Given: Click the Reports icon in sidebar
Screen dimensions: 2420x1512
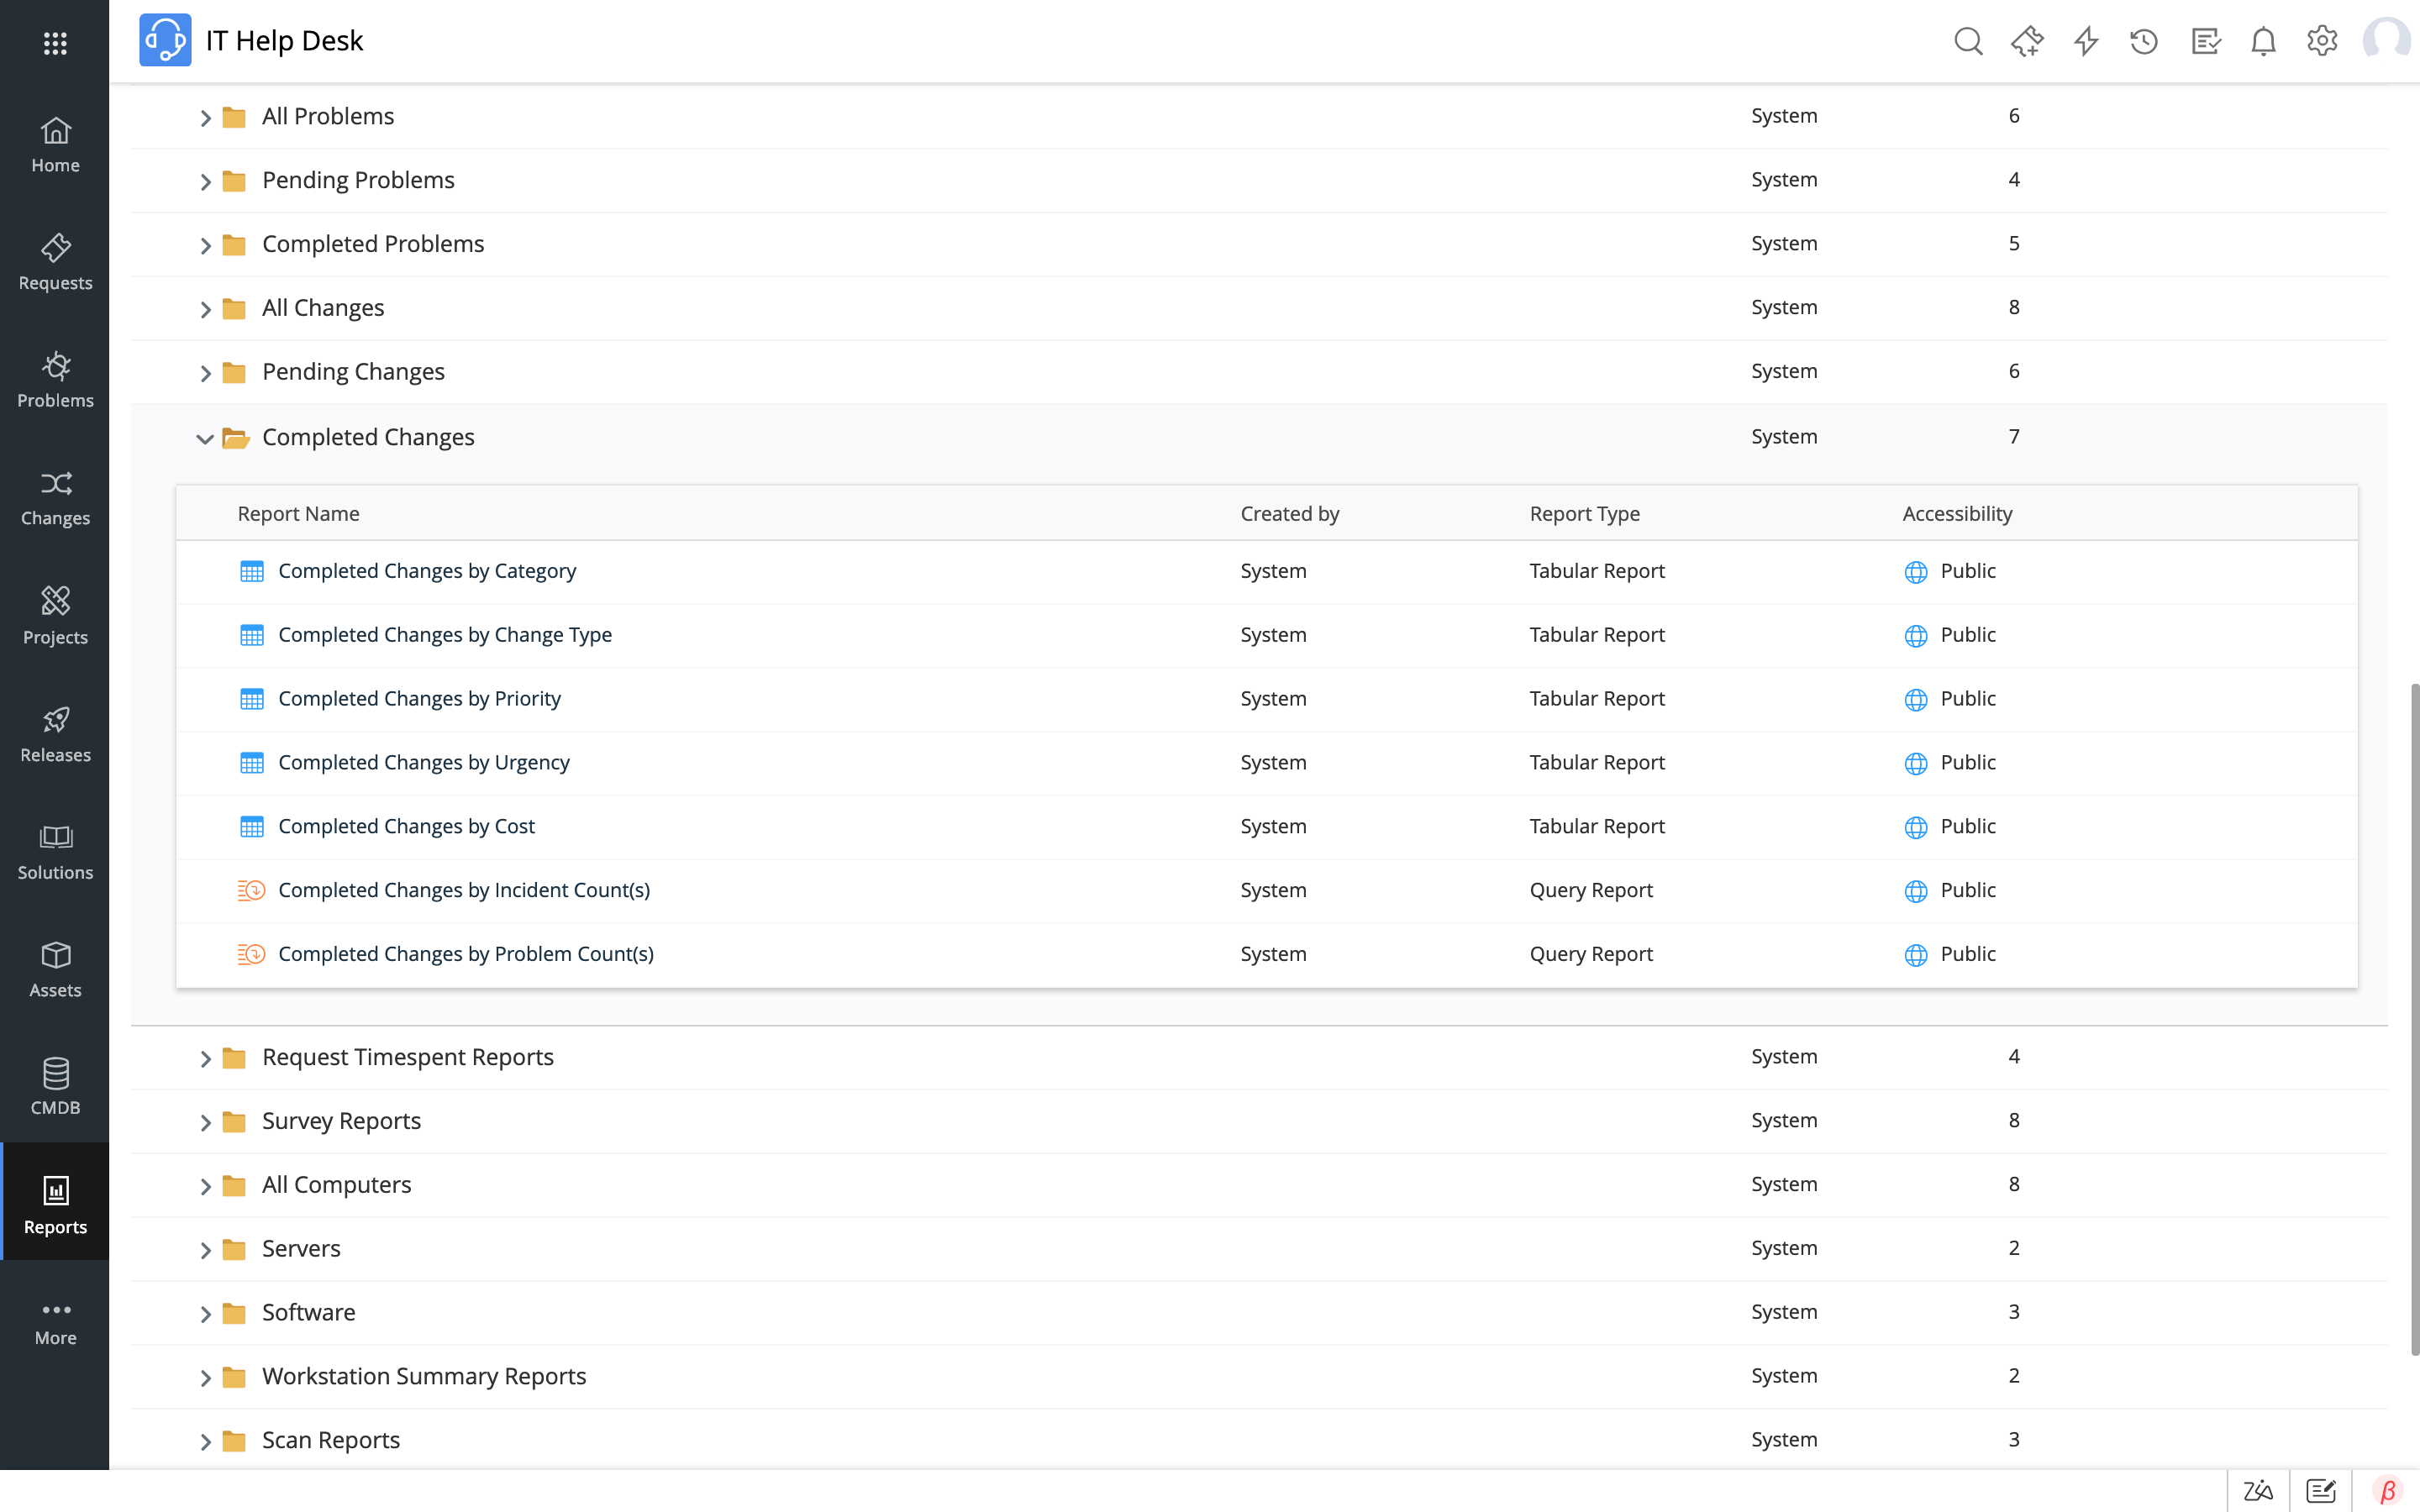Looking at the screenshot, I should coord(54,1200).
